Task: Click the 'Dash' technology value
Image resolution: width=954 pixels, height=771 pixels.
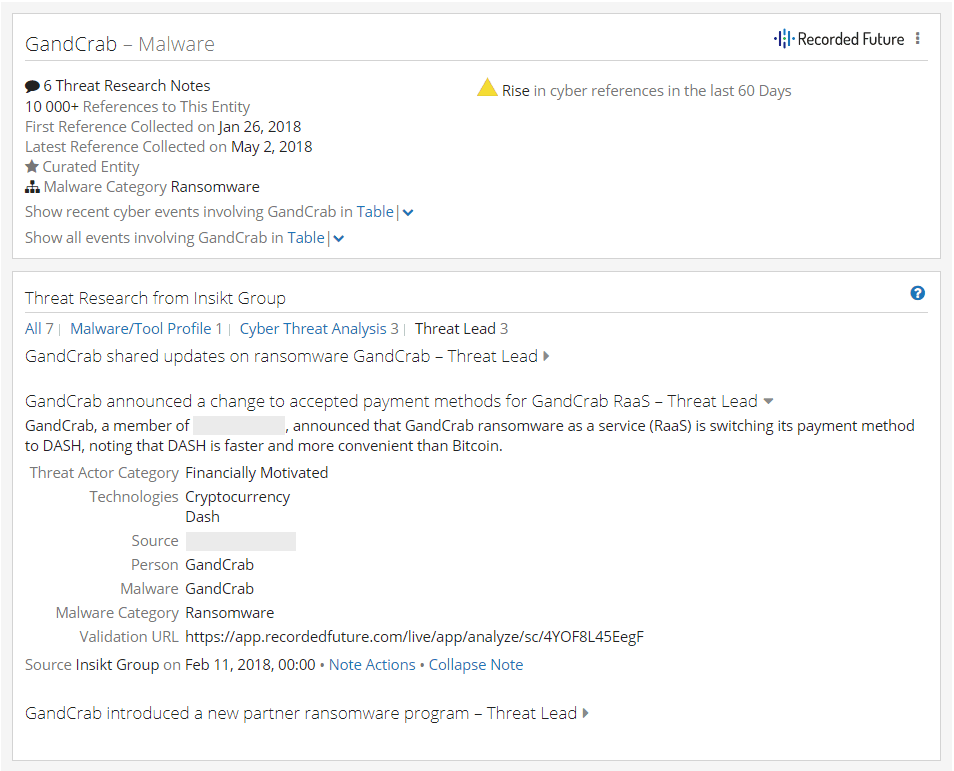Action: coord(203,517)
